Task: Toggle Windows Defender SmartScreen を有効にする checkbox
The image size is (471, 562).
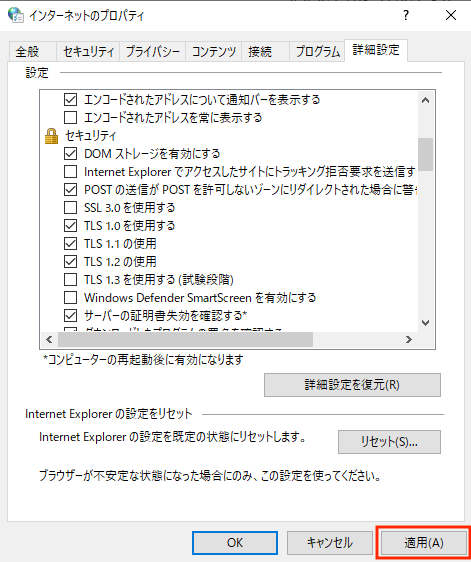Action: tap(70, 297)
